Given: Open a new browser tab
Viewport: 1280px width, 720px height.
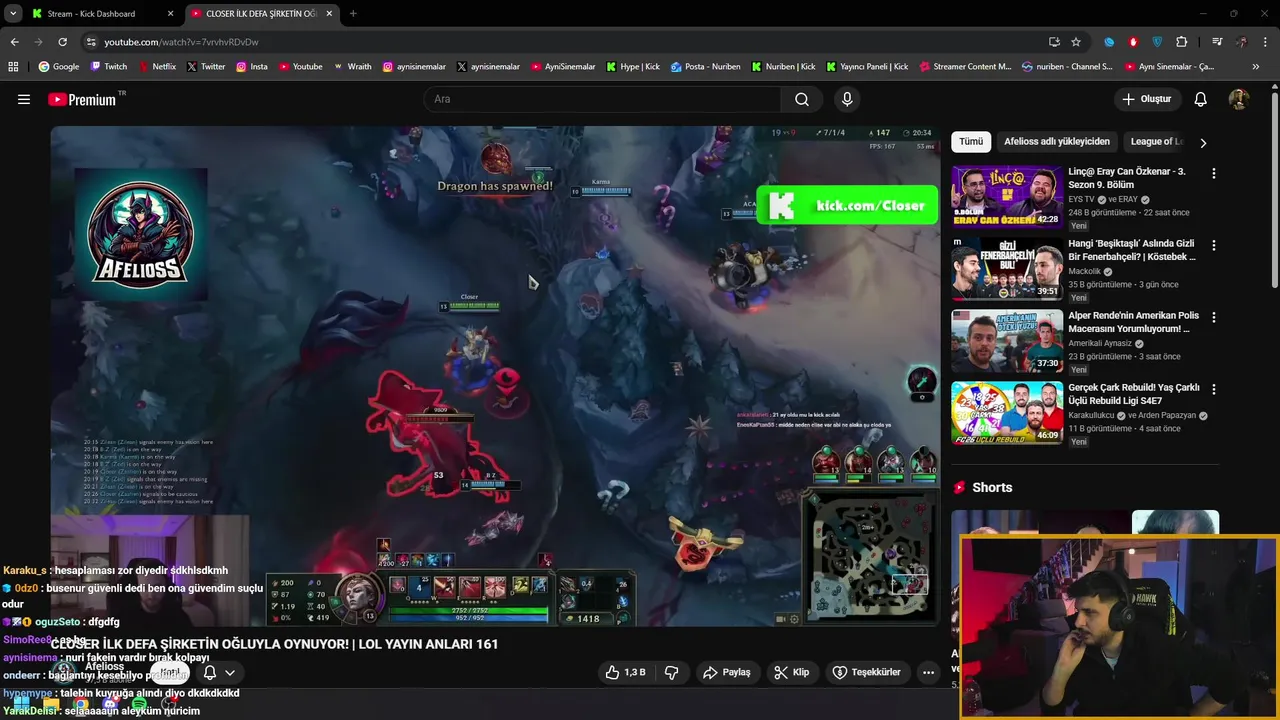Looking at the screenshot, I should coord(353,14).
